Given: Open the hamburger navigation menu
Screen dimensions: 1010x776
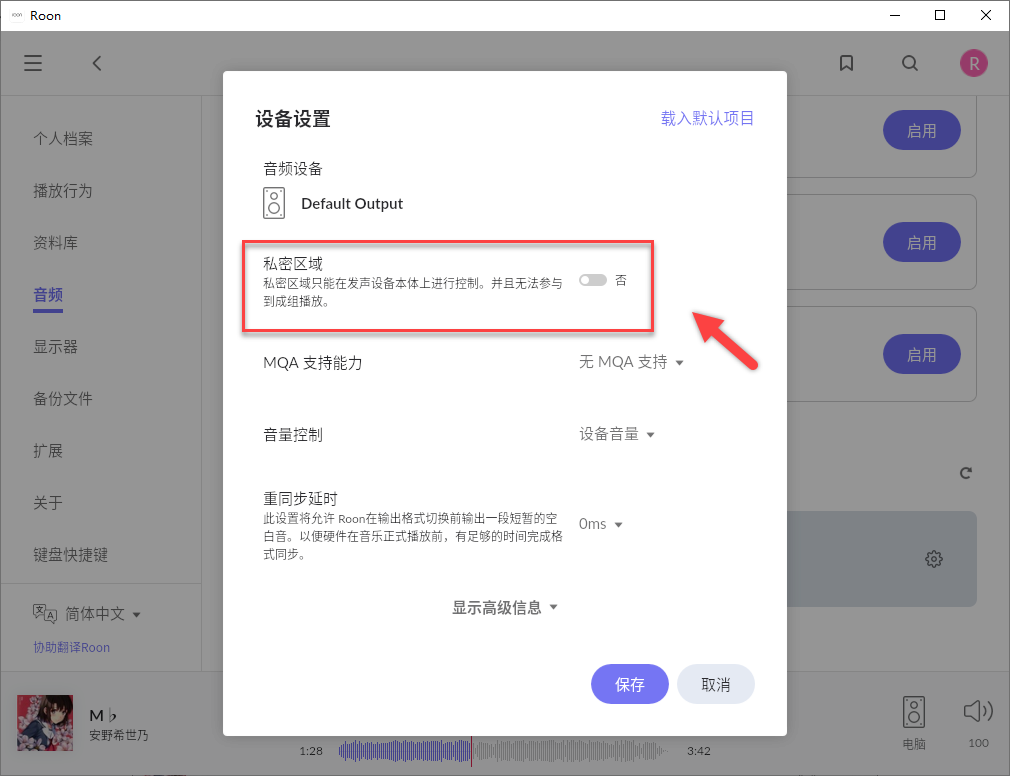Looking at the screenshot, I should [x=33, y=63].
